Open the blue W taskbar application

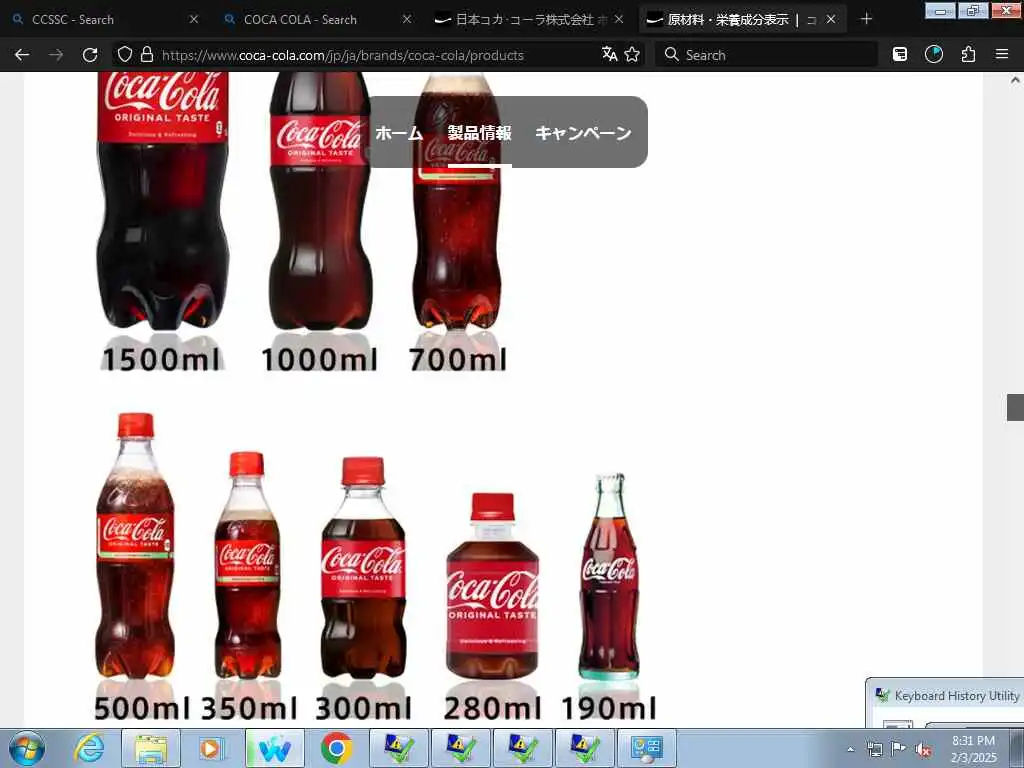(x=275, y=748)
